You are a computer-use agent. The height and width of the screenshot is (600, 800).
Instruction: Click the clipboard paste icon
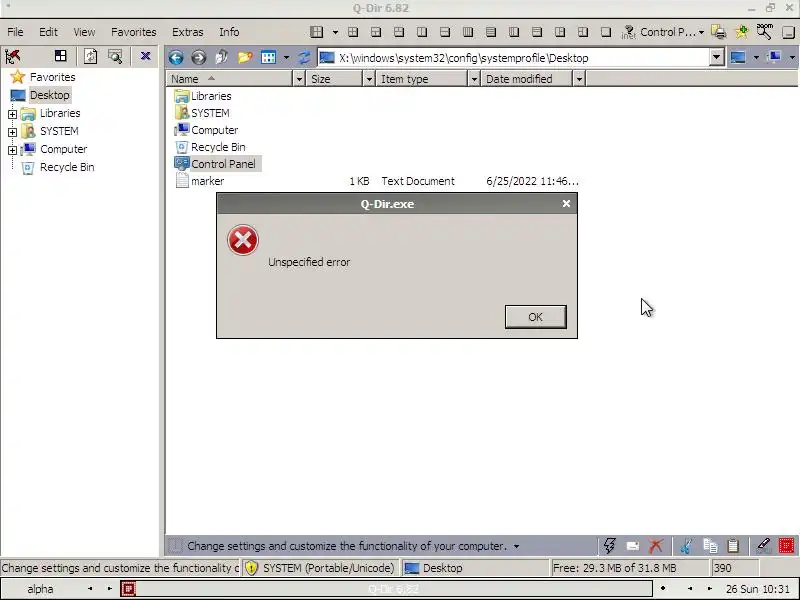[x=733, y=546]
